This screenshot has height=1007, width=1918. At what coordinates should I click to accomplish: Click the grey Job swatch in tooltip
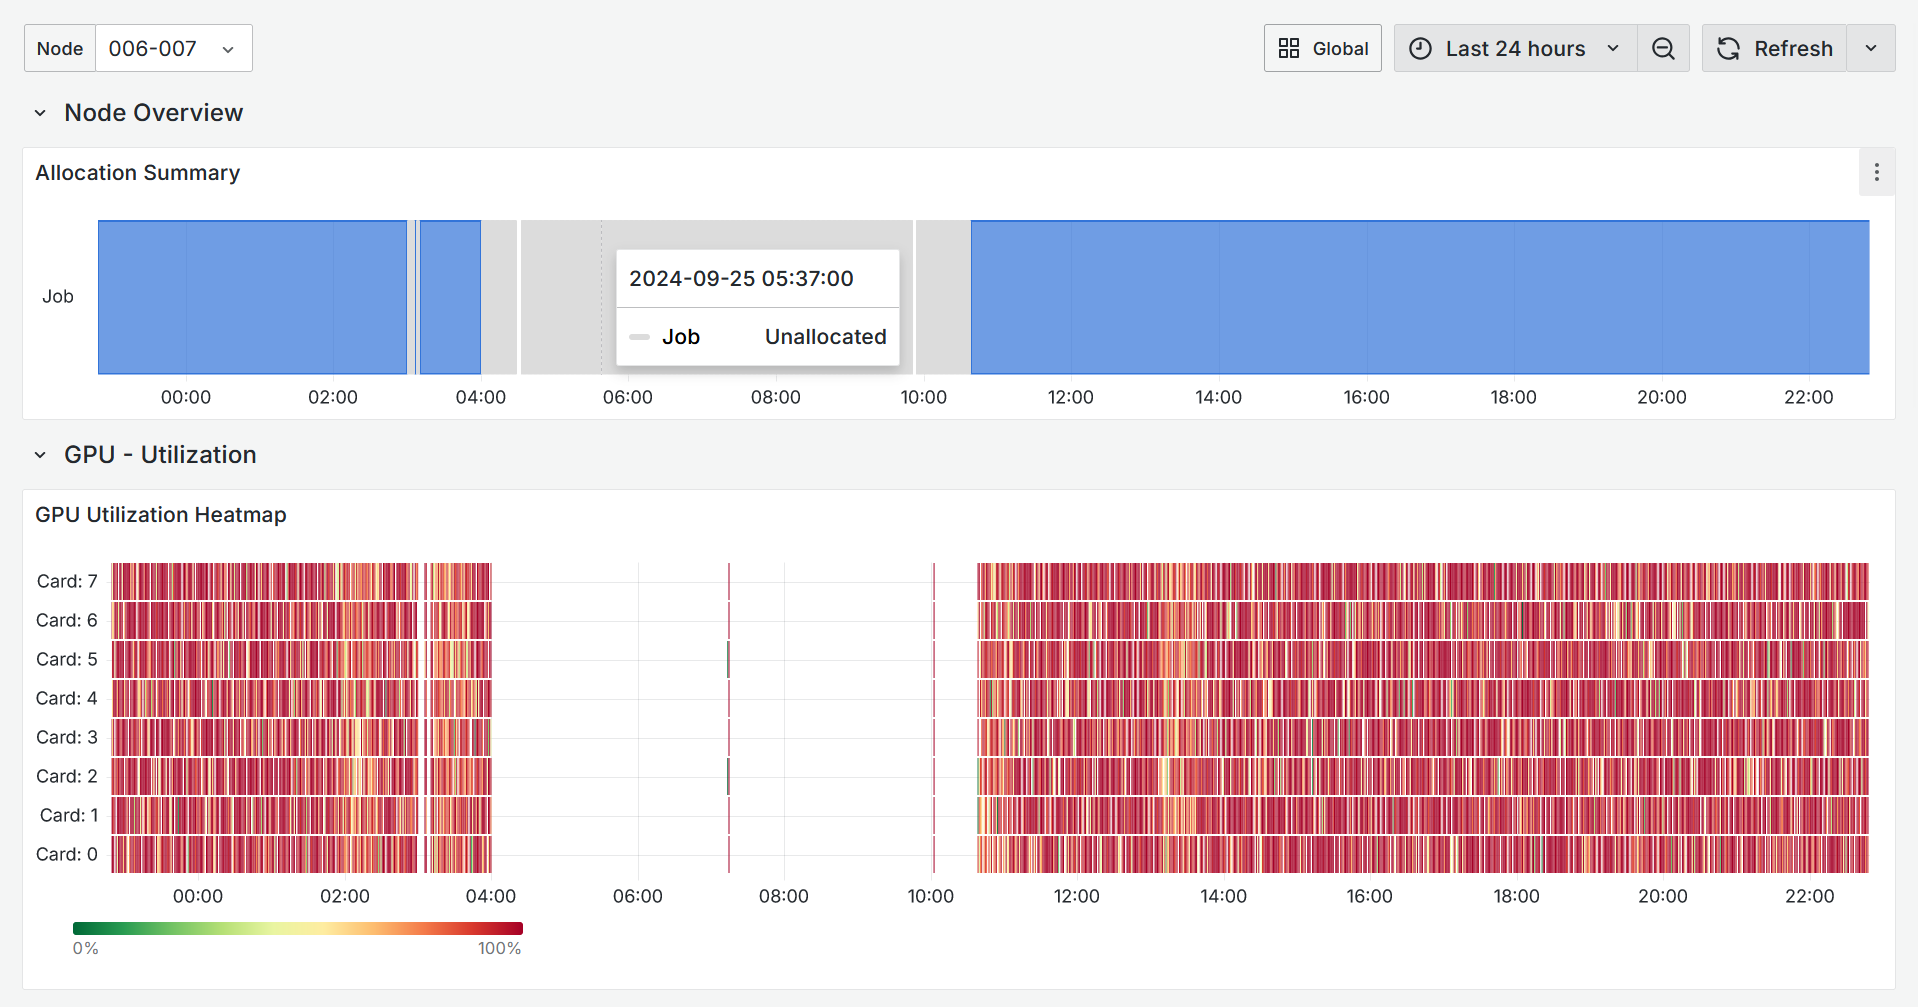tap(640, 337)
